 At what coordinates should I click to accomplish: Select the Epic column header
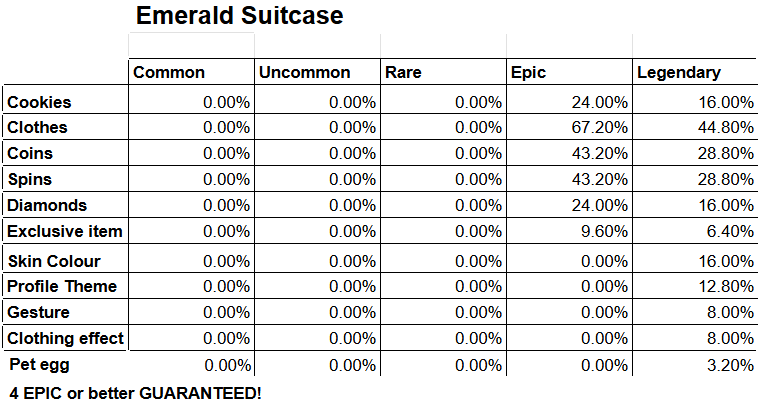(528, 73)
